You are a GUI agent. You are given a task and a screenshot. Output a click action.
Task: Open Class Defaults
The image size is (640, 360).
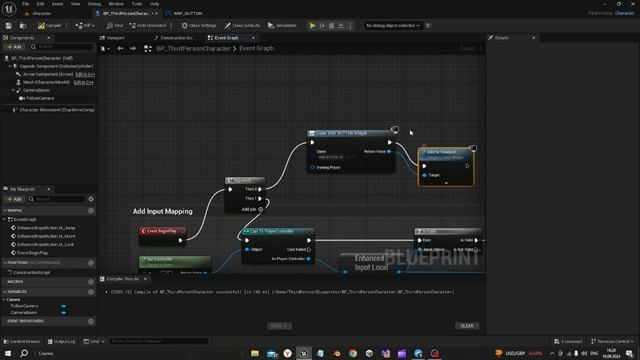point(242,26)
